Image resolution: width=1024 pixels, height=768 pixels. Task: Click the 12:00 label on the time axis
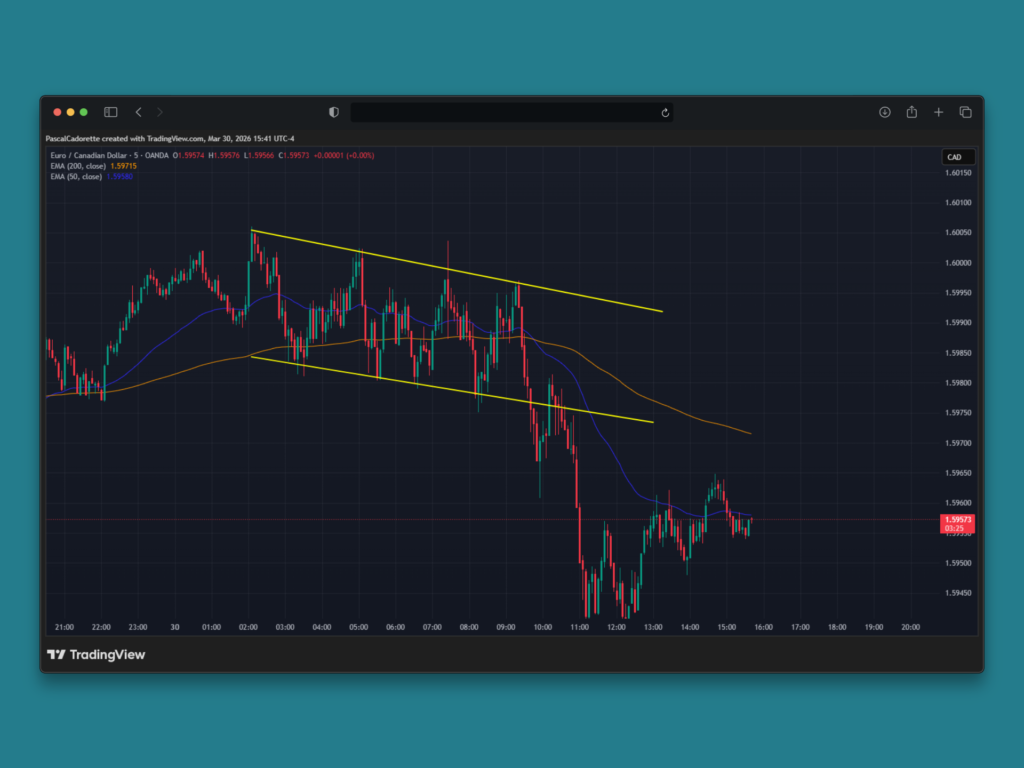pyautogui.click(x=616, y=627)
